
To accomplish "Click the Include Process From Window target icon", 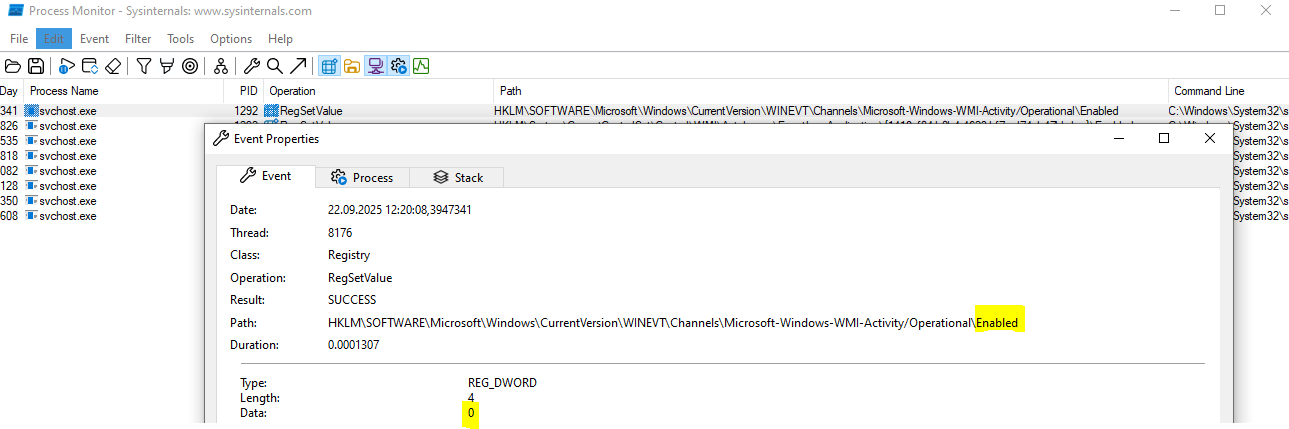I will click(190, 67).
